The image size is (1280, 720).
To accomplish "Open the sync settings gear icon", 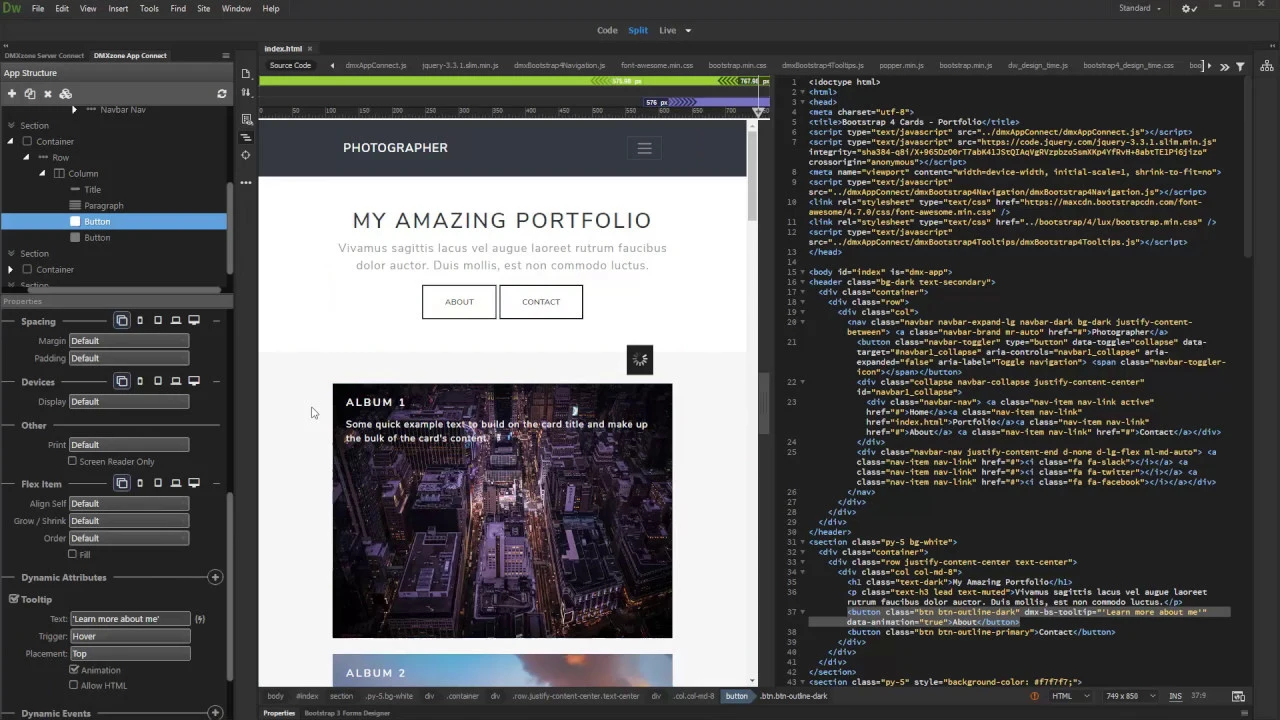I will pyautogui.click(x=1189, y=8).
